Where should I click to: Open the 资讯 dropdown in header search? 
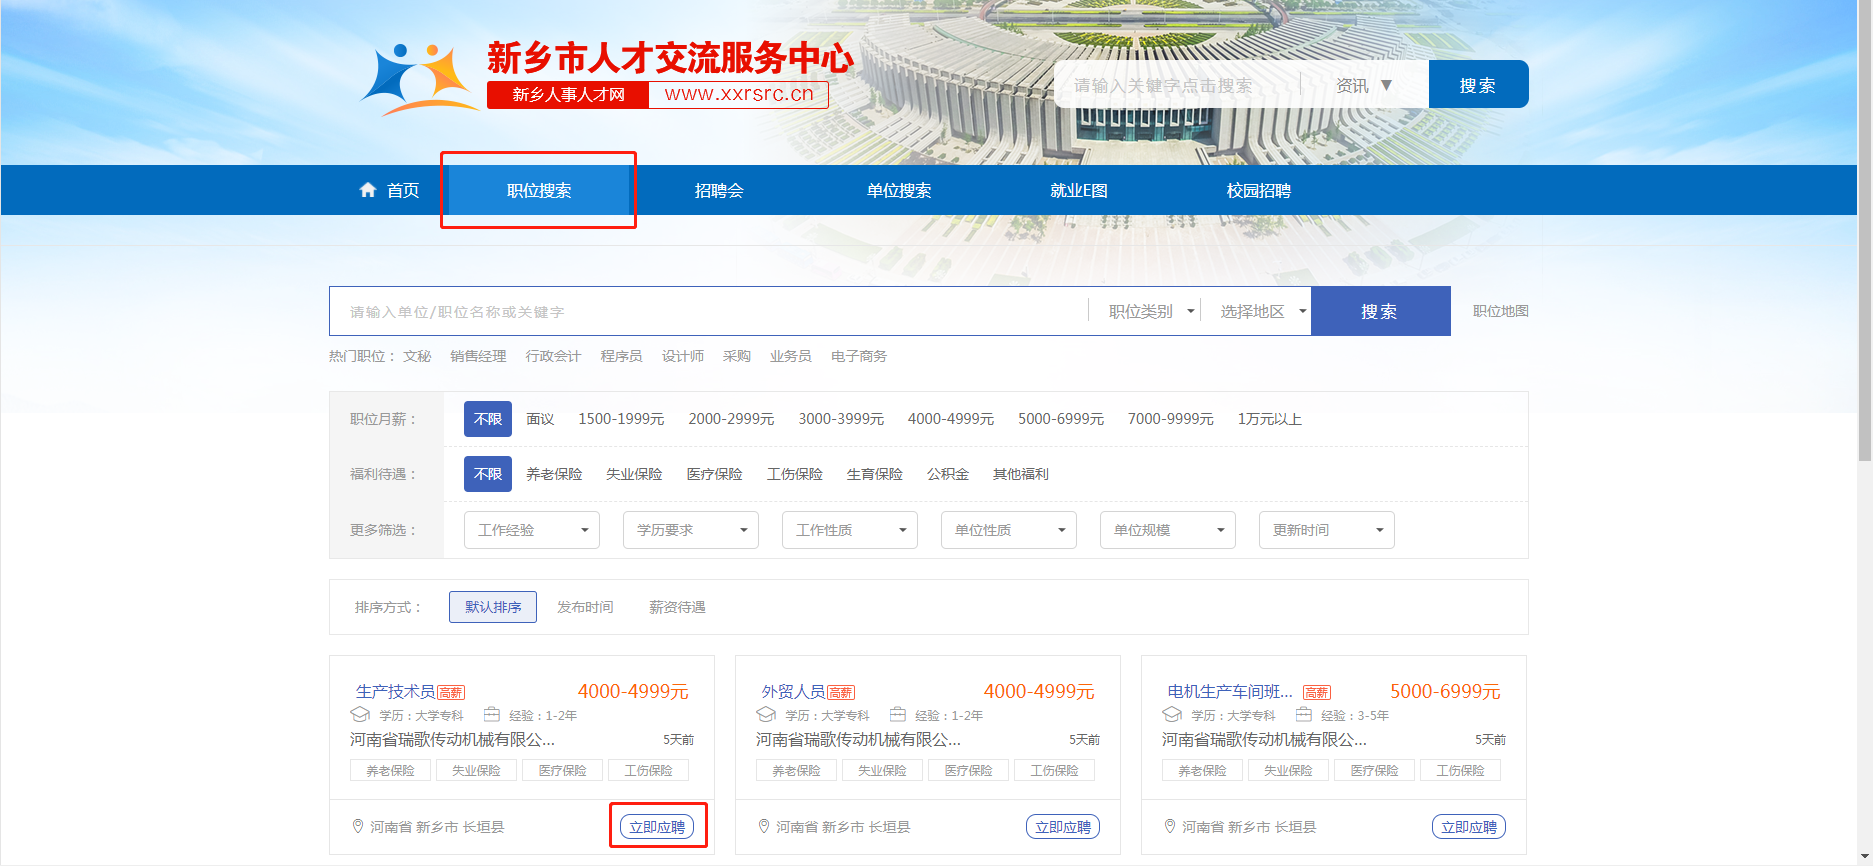point(1363,85)
